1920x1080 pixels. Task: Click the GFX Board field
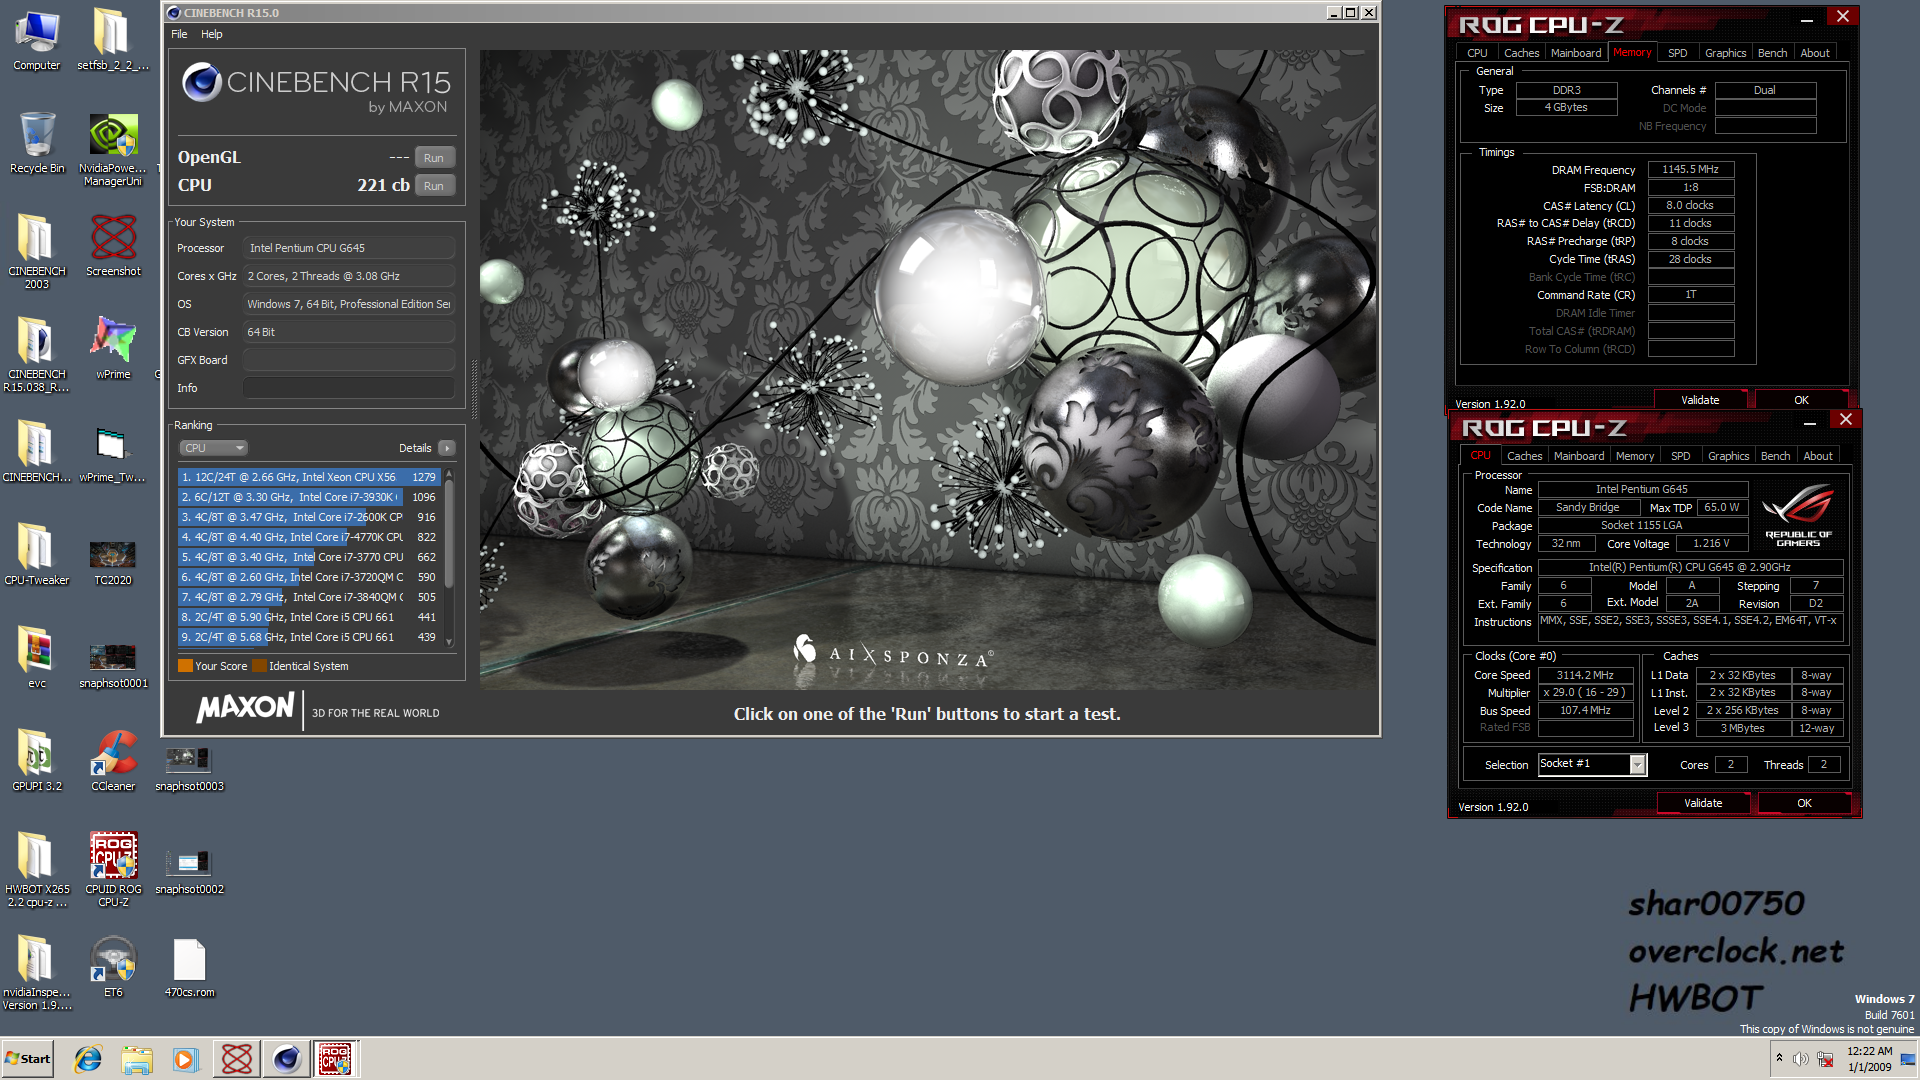pyautogui.click(x=349, y=360)
